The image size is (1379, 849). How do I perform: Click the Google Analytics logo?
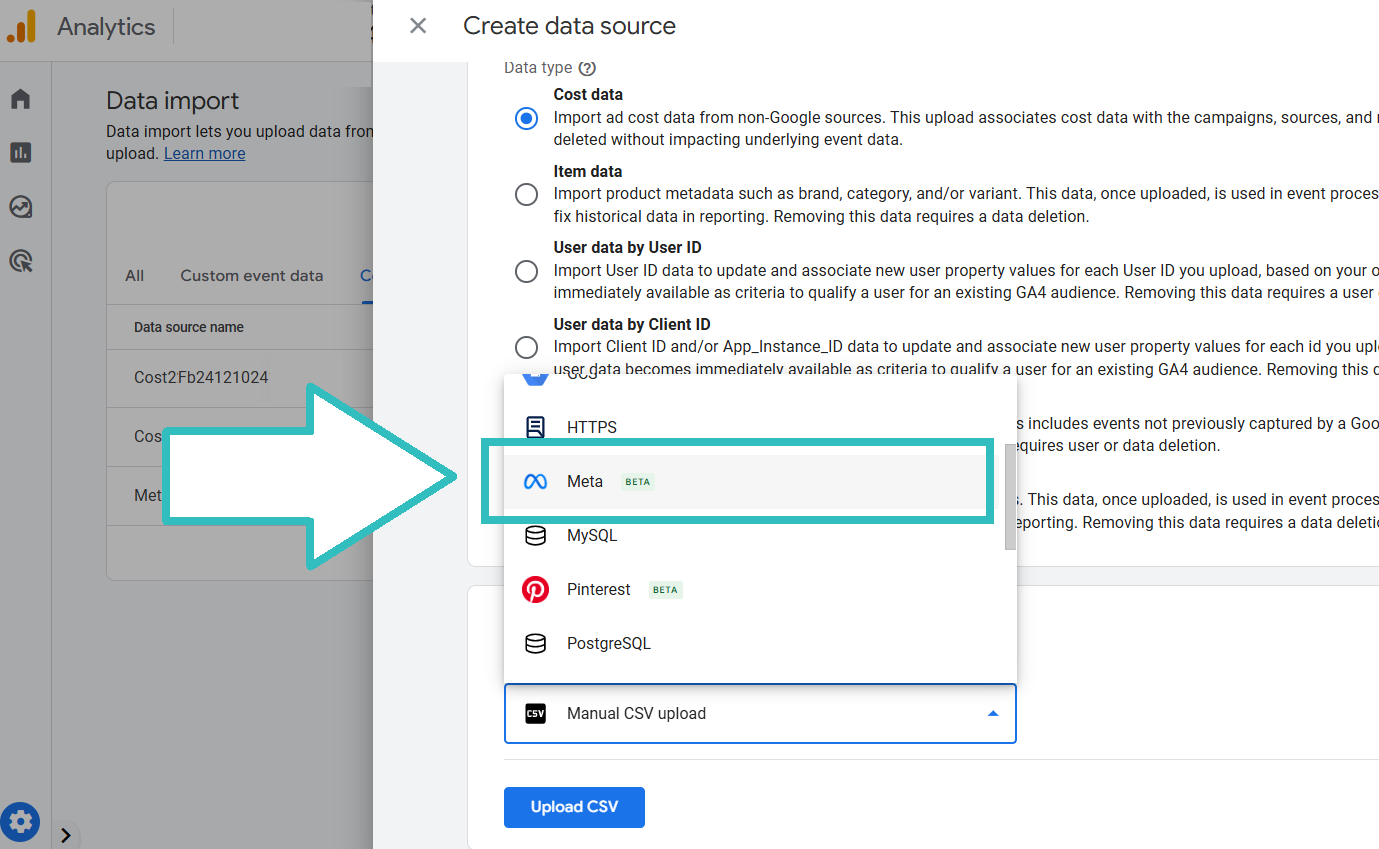pyautogui.click(x=22, y=26)
